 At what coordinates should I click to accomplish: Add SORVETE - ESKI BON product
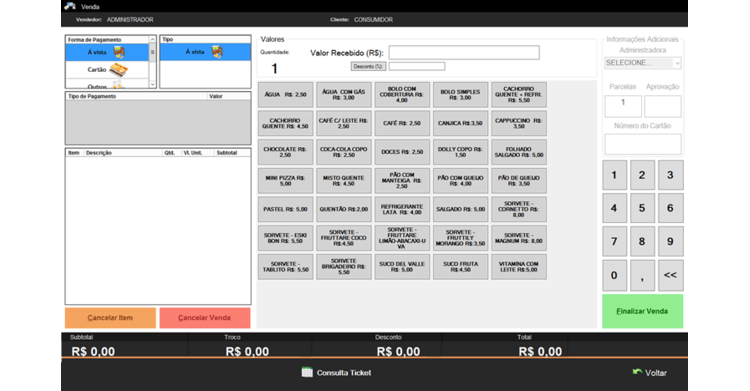click(286, 238)
